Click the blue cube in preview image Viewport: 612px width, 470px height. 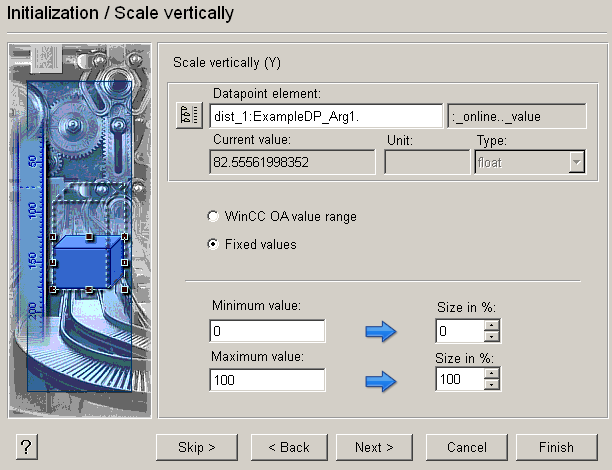87,263
